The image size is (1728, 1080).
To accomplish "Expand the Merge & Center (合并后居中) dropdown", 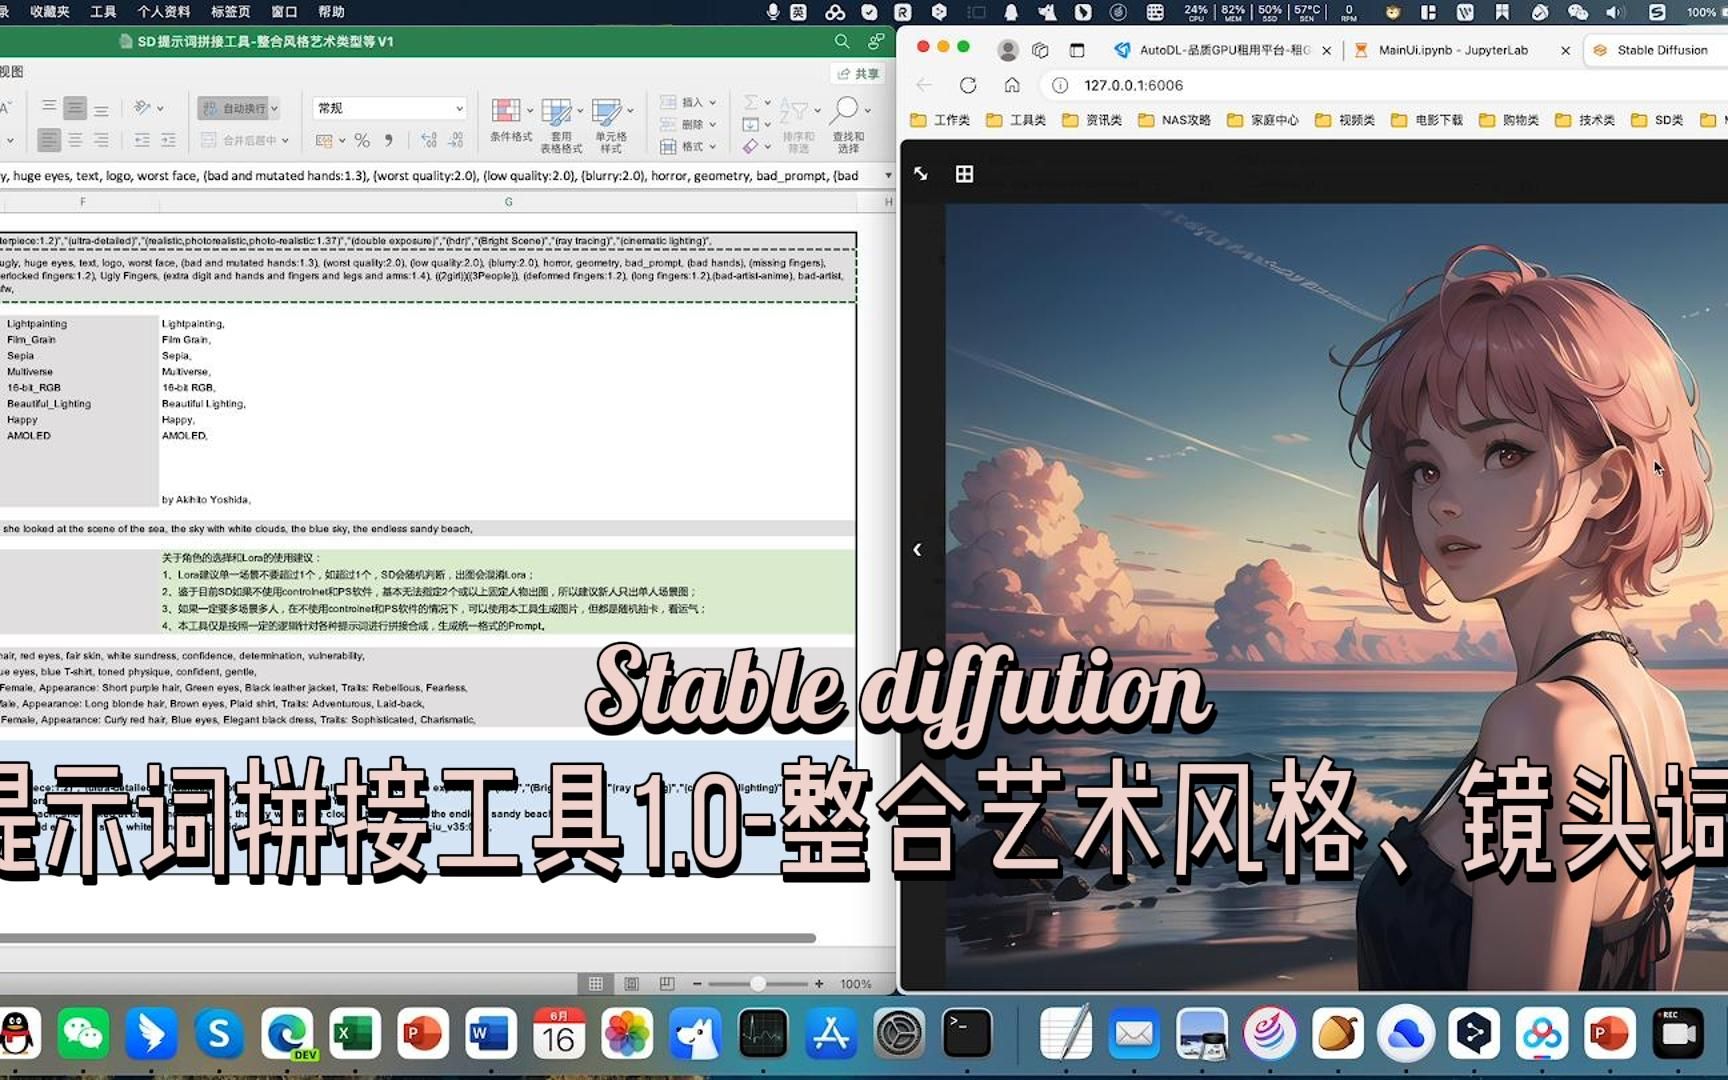I will coord(285,140).
